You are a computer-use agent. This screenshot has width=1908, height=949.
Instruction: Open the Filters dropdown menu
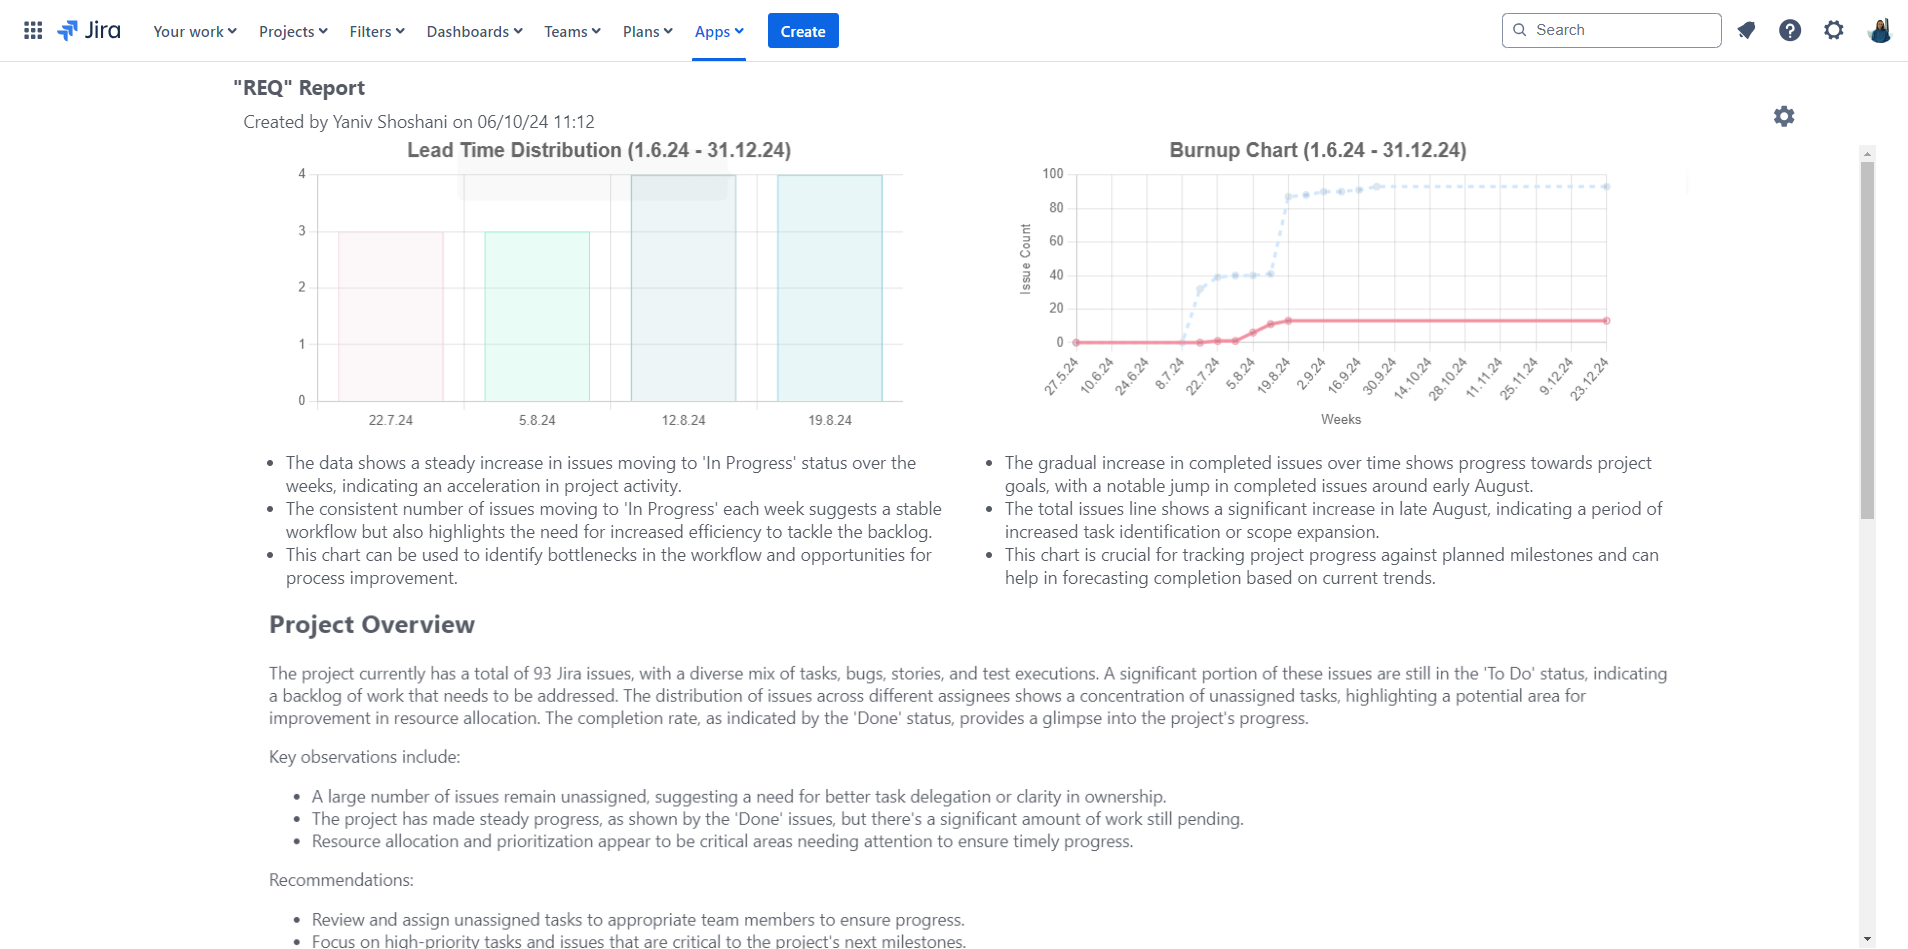(377, 32)
